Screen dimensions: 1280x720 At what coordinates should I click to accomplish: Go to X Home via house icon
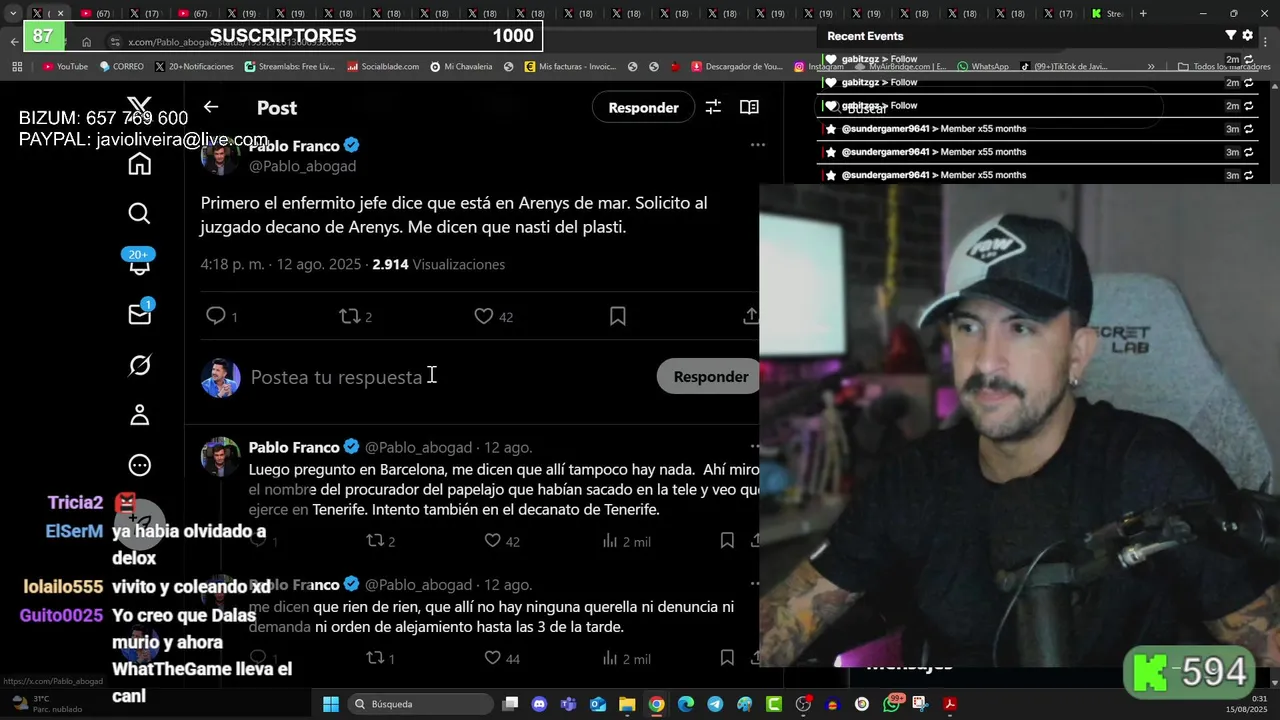pos(139,164)
